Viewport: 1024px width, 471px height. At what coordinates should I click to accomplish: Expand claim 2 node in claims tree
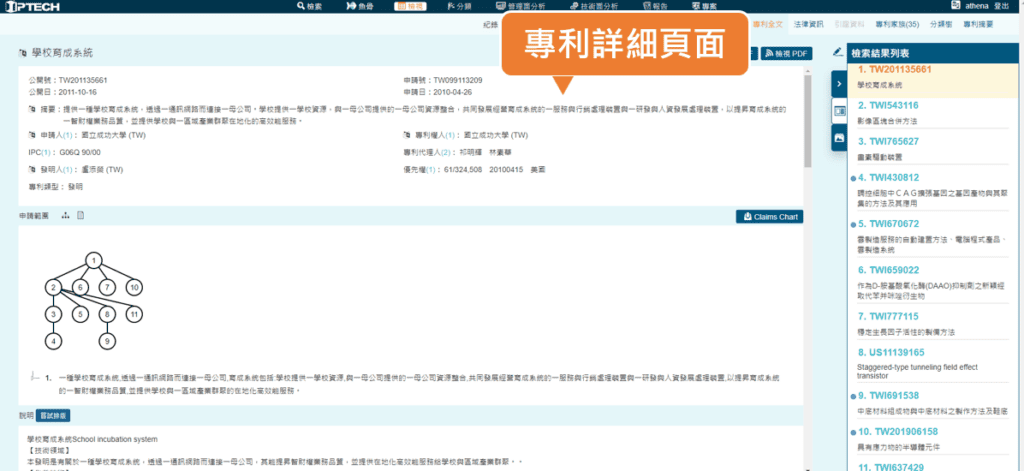(x=52, y=288)
